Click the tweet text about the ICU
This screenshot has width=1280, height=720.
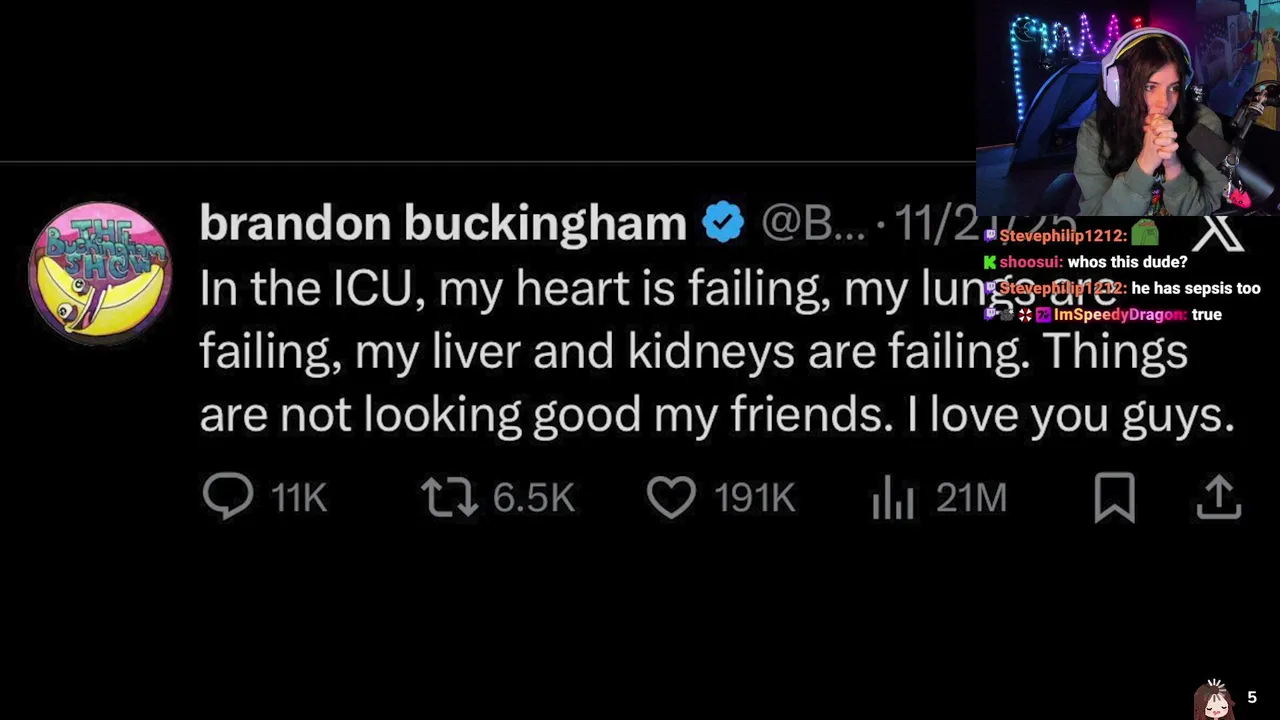coord(690,352)
